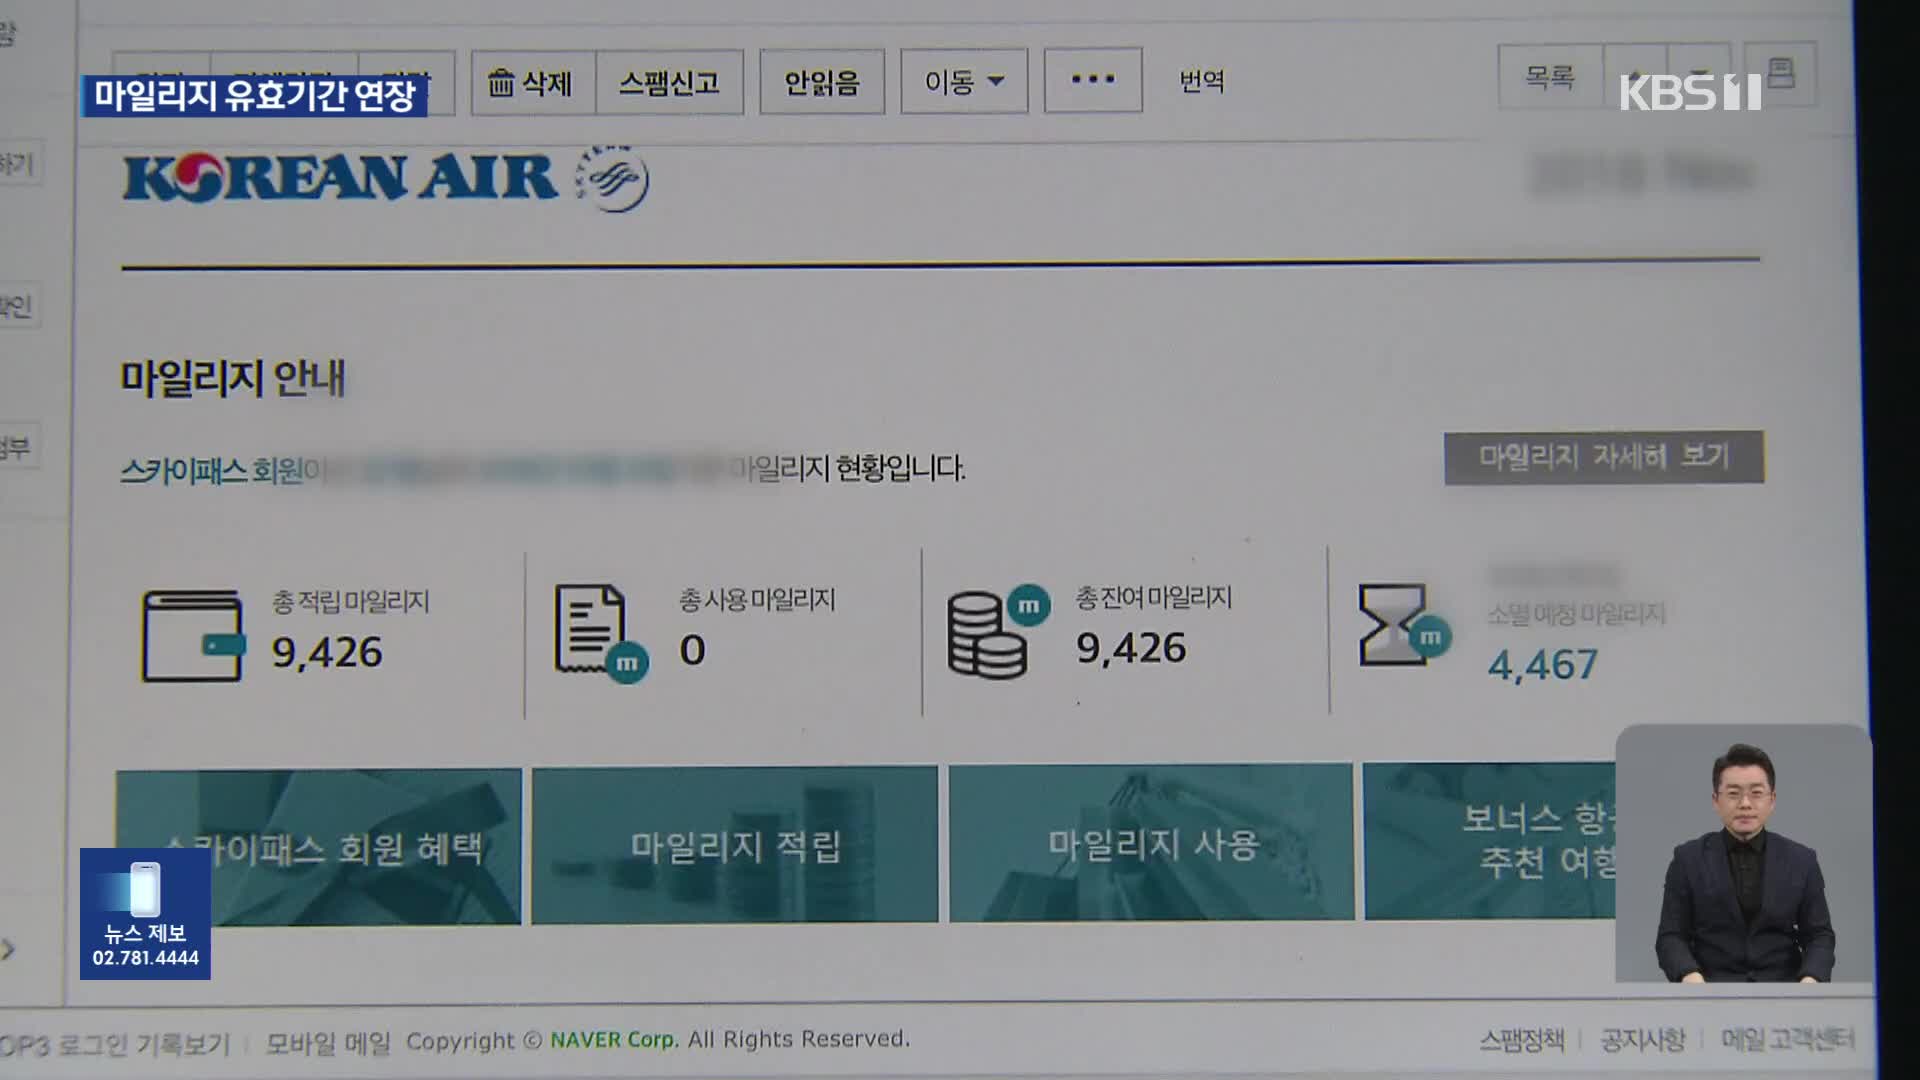Click the Korean Air logo
This screenshot has height=1080, width=1920.
pos(340,177)
